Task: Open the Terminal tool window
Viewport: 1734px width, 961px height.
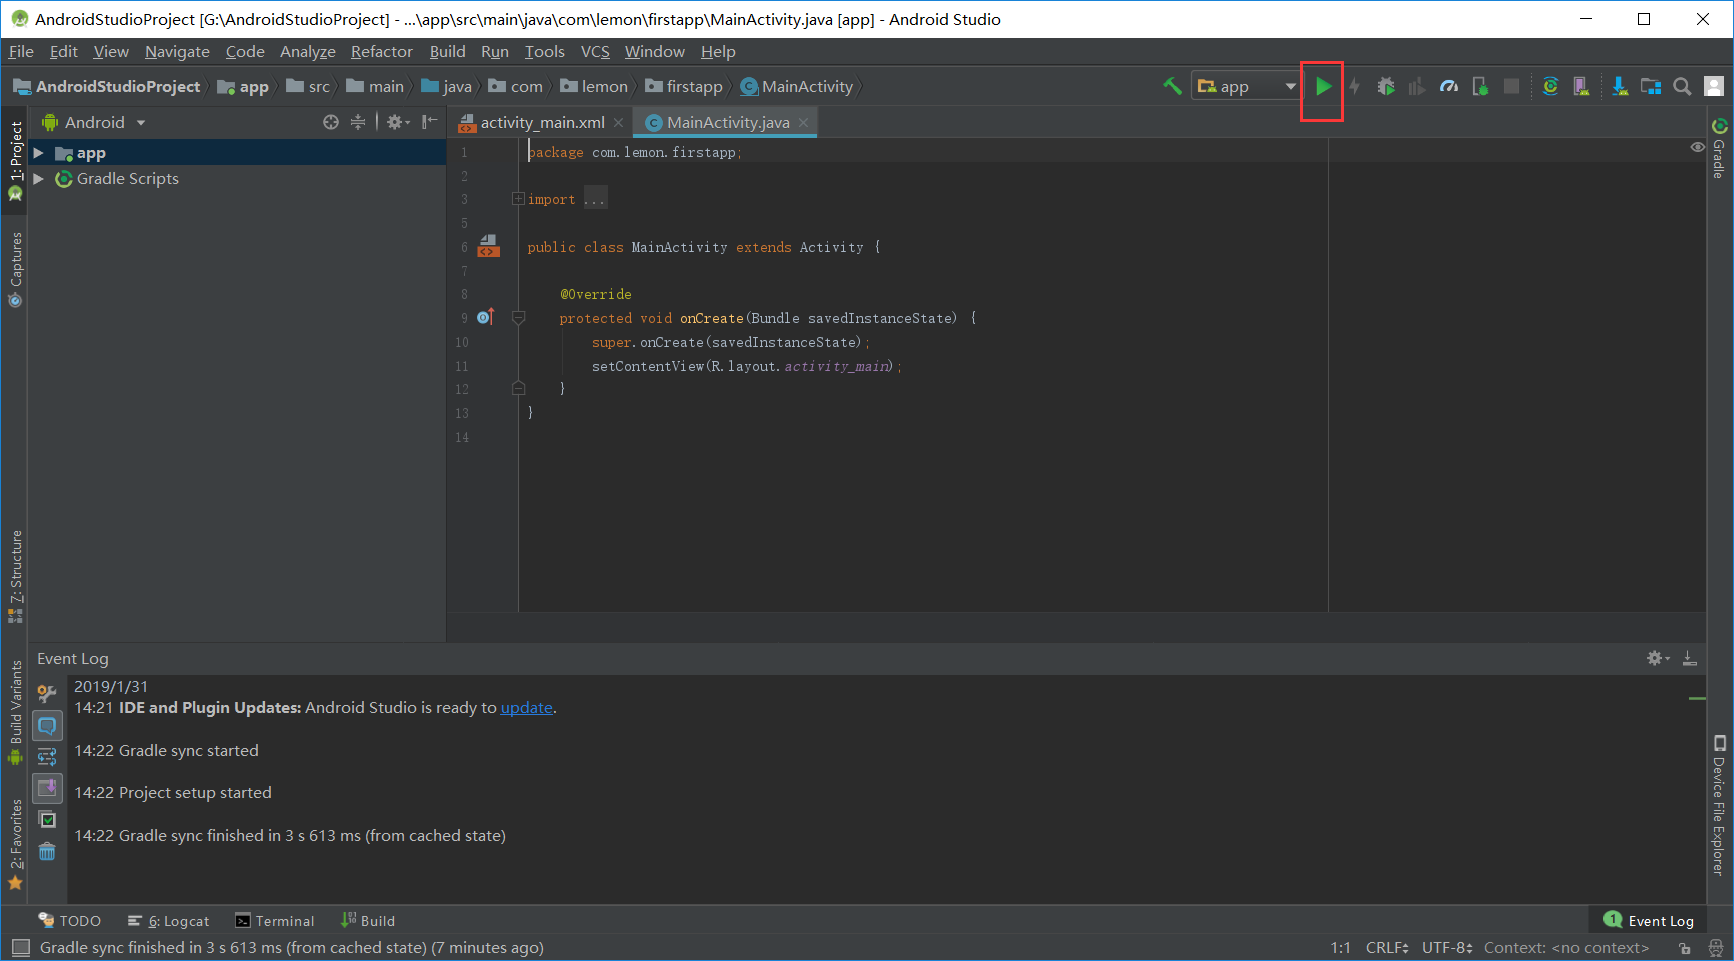Action: (x=274, y=921)
